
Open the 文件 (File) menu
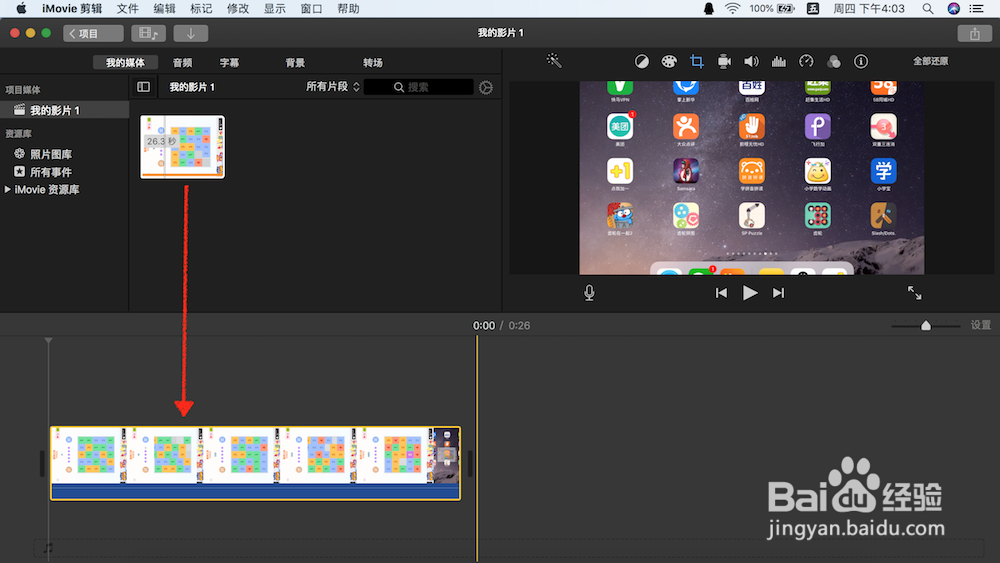tap(128, 8)
